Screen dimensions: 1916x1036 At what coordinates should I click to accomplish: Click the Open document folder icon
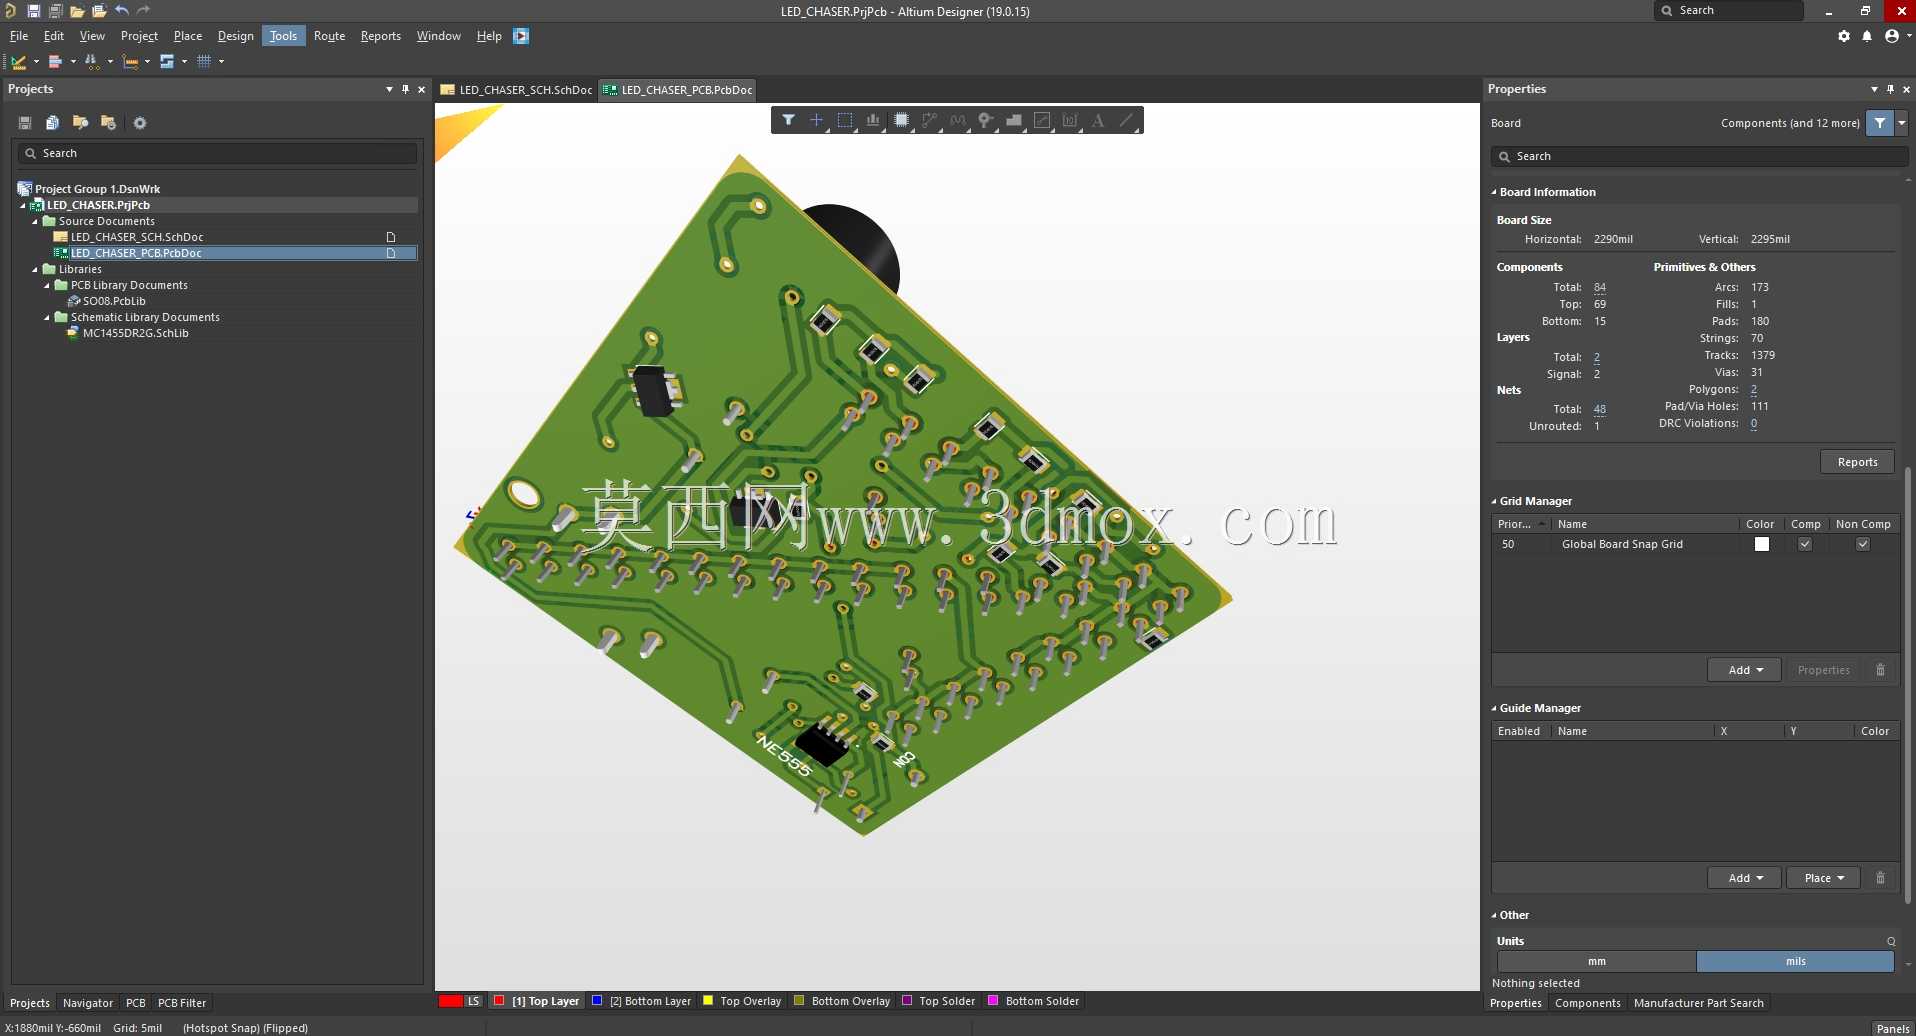tap(77, 11)
